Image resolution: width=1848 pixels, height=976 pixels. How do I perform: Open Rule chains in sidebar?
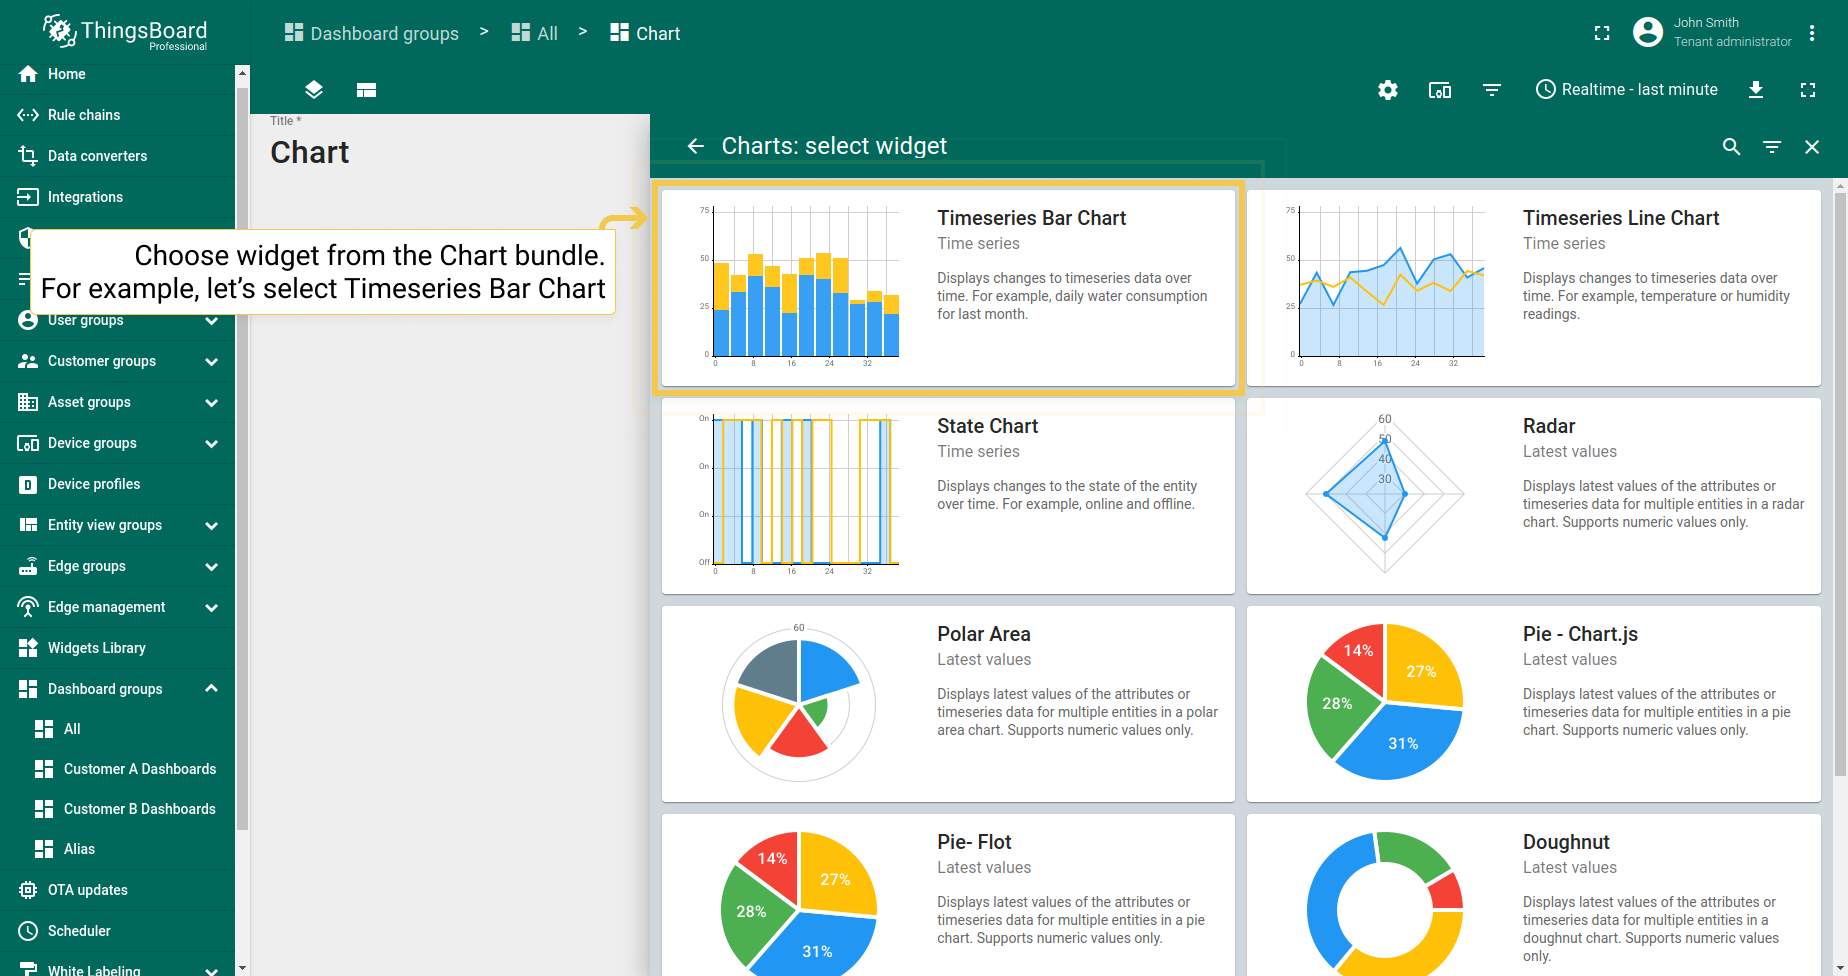point(118,115)
